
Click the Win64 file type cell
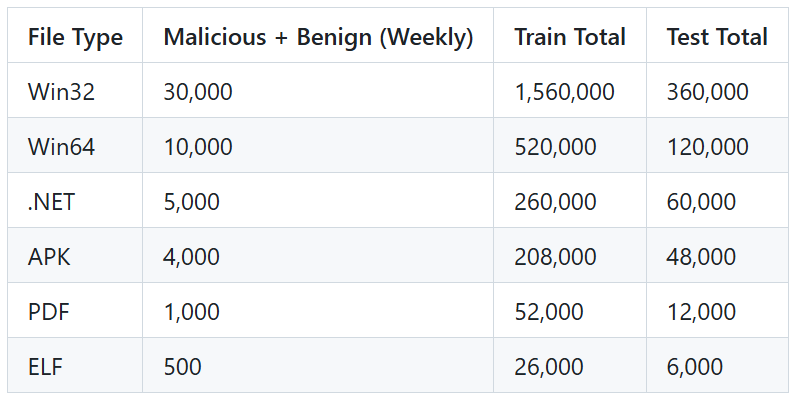(x=61, y=147)
